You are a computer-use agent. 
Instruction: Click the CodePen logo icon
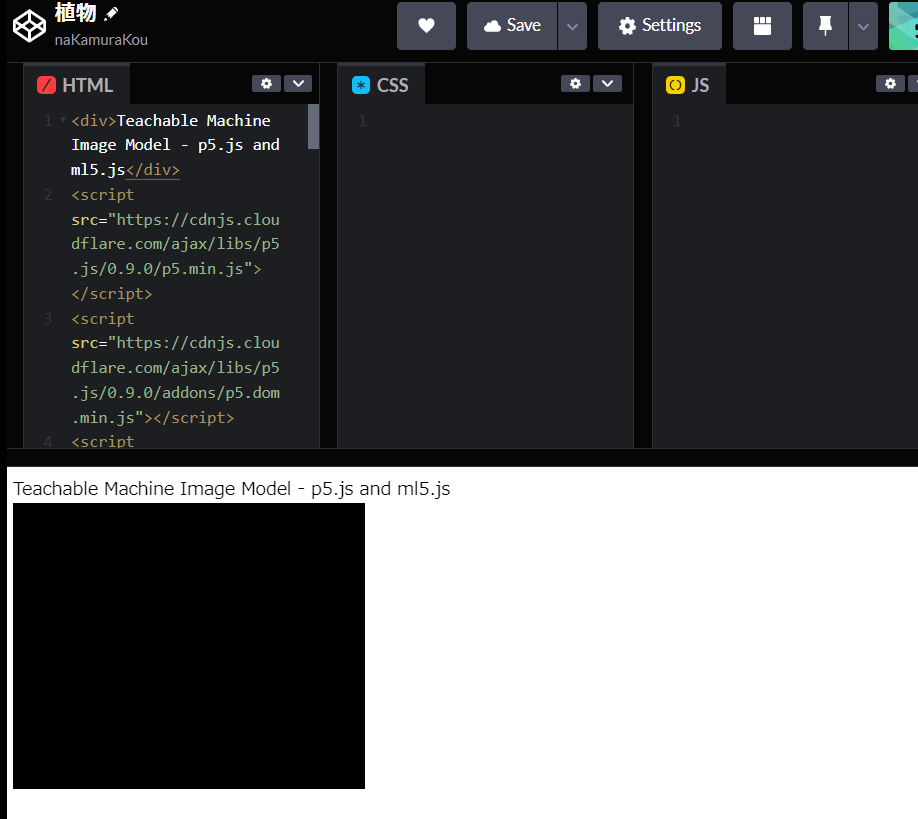pyautogui.click(x=29, y=26)
